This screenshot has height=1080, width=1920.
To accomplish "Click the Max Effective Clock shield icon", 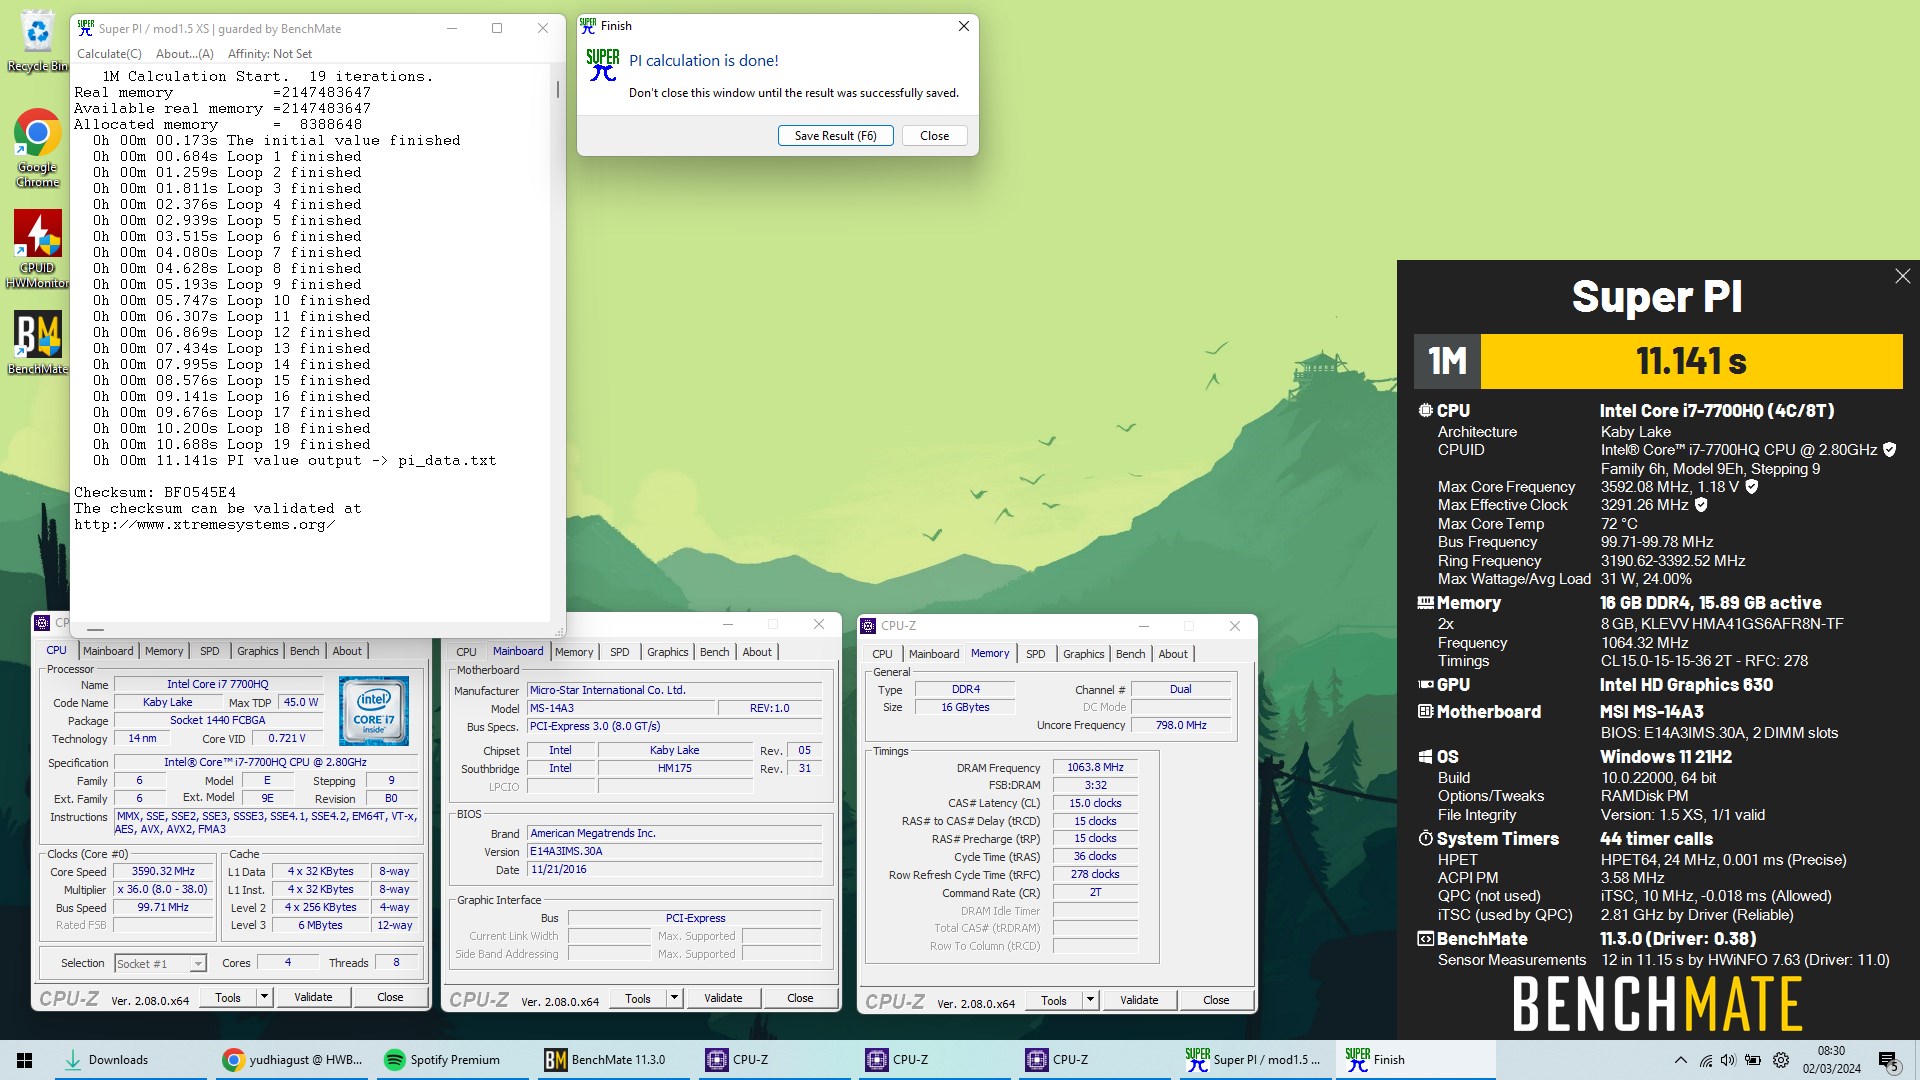I will coord(1701,505).
